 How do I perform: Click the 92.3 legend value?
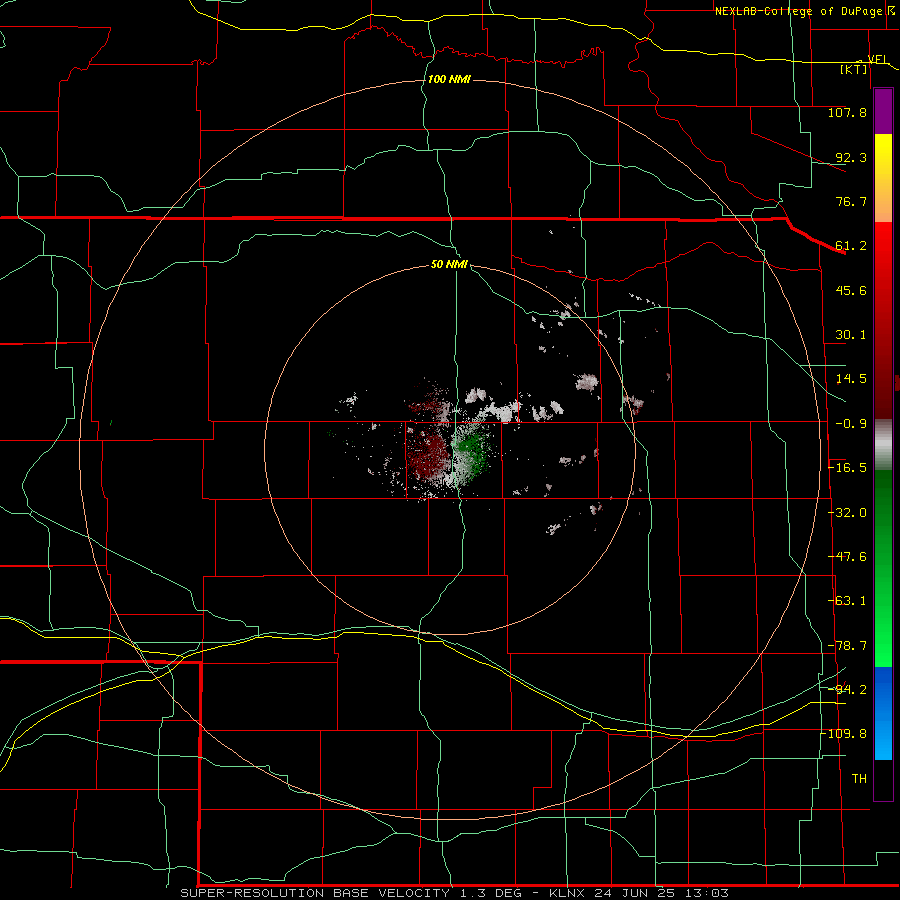851,157
